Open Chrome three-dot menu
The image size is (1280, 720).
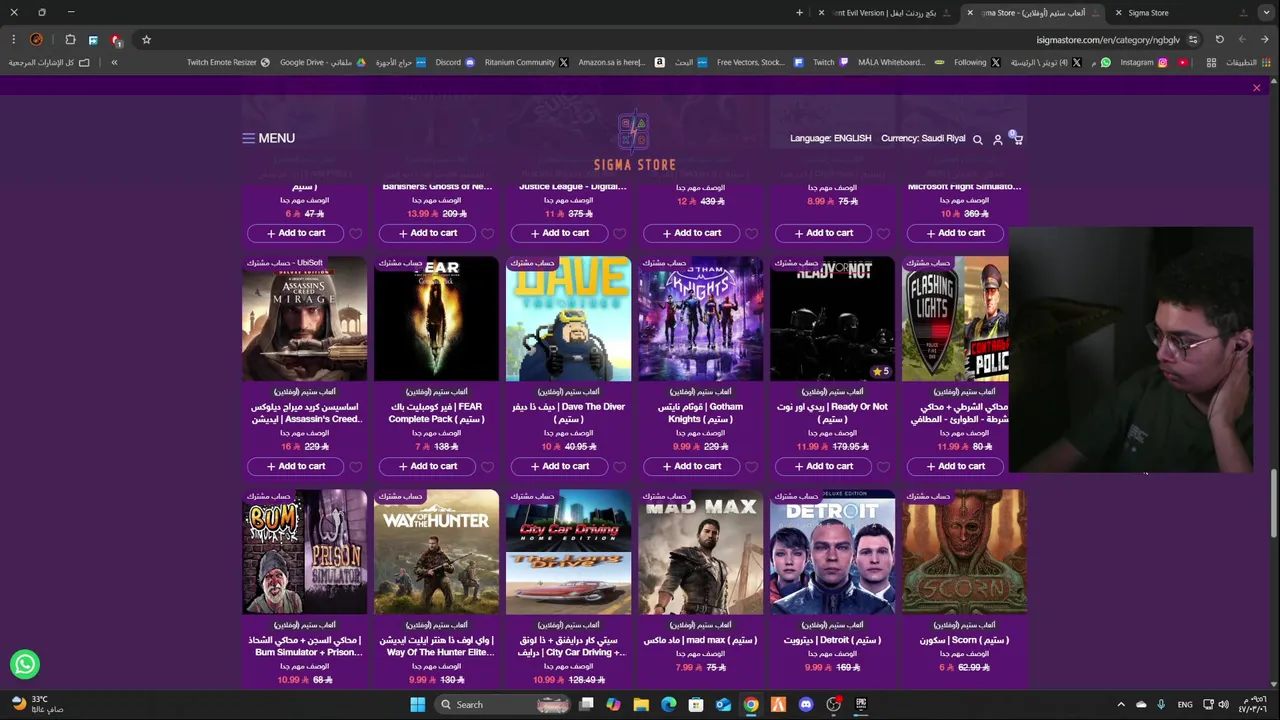[x=13, y=40]
